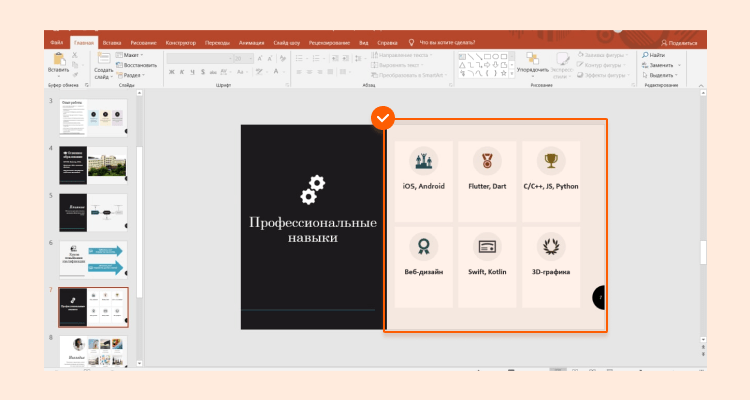
Task: Expand the Раздел (Section) dropdown
Action: click(x=134, y=75)
